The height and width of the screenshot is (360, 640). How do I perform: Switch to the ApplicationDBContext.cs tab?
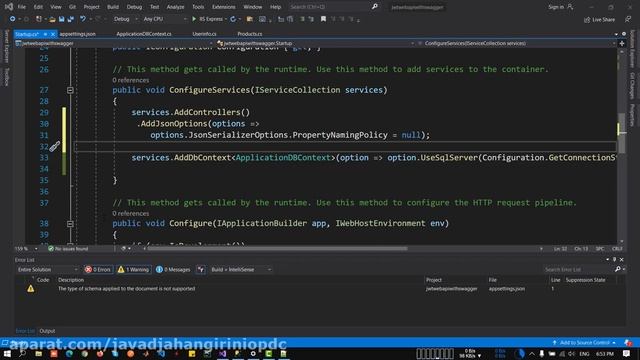[144, 34]
